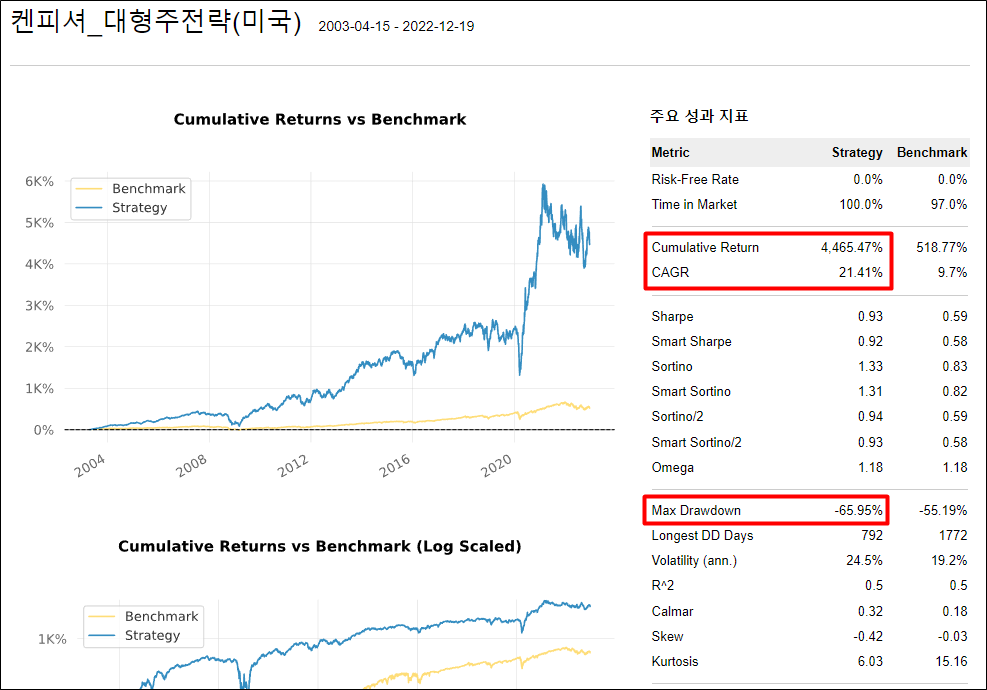The width and height of the screenshot is (987, 690).
Task: Click the Cumulative Return row label
Action: pyautogui.click(x=705, y=247)
